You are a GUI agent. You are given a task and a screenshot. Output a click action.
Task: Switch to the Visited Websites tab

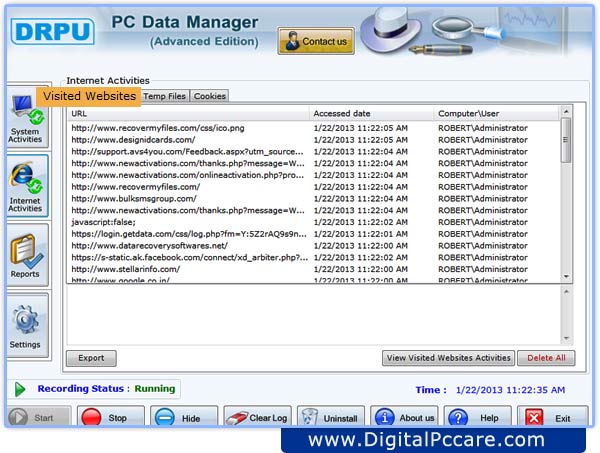89,96
